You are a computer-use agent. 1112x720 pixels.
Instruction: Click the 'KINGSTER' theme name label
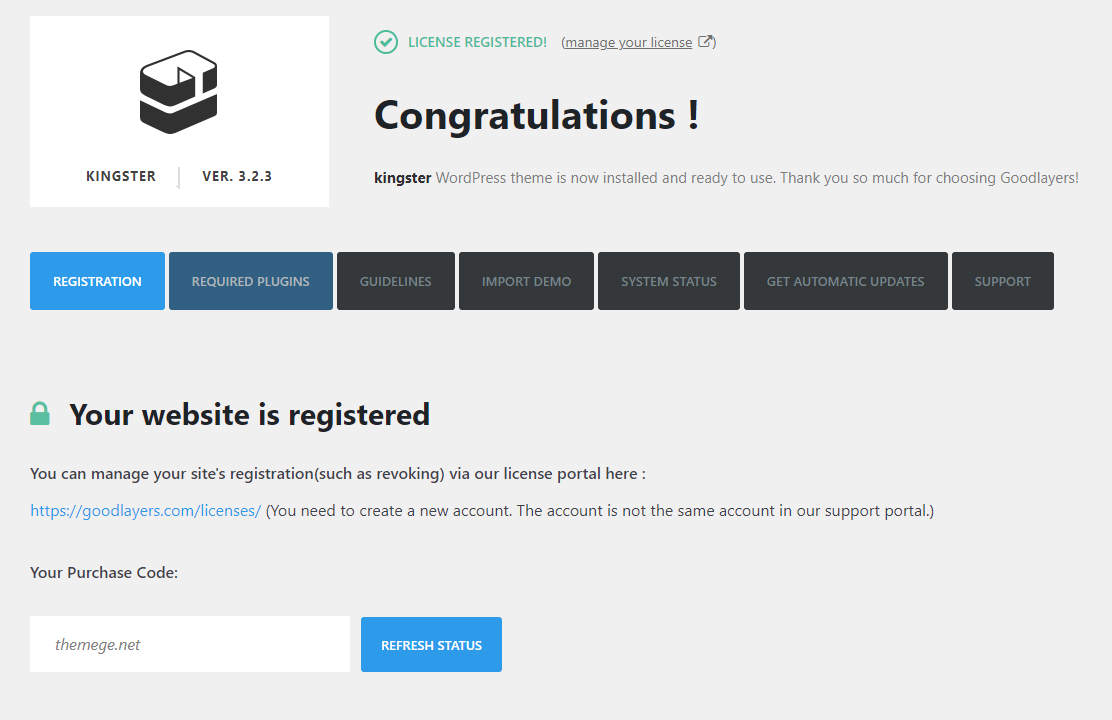tap(121, 176)
